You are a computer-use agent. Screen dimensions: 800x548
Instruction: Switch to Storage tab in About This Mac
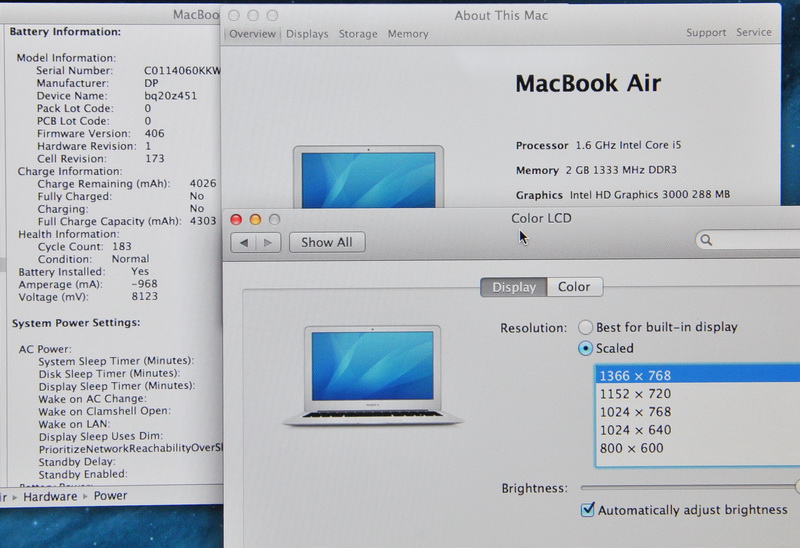(x=358, y=34)
